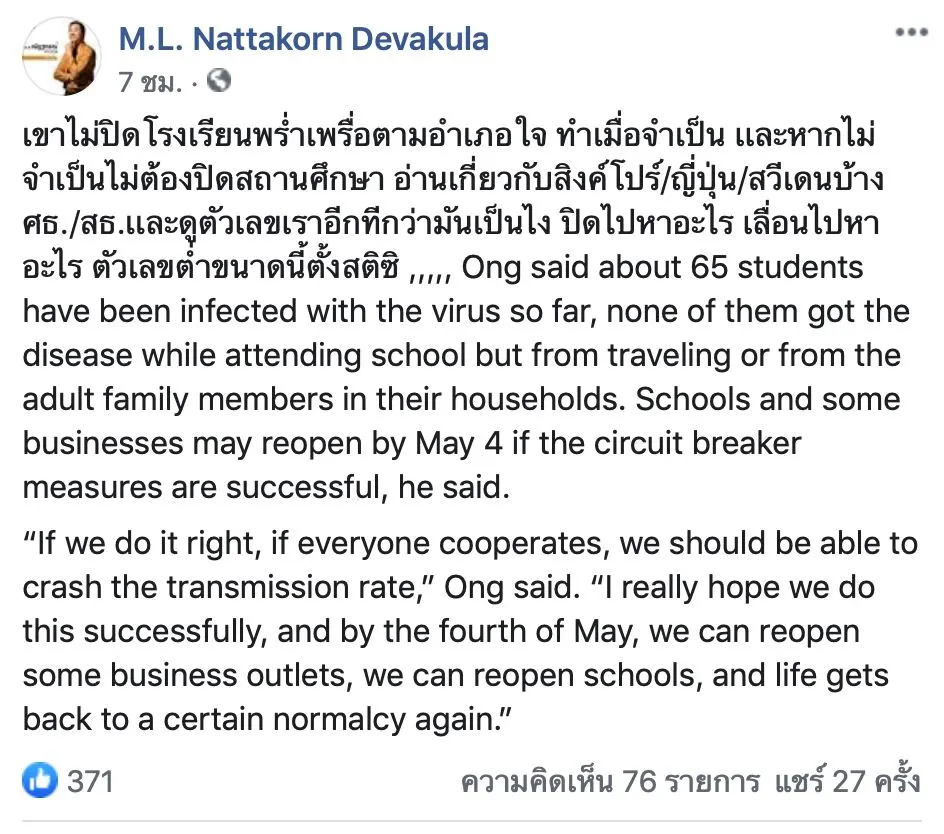944x834 pixels.
Task: Click the Thai text first line of post
Action: [x=449, y=136]
